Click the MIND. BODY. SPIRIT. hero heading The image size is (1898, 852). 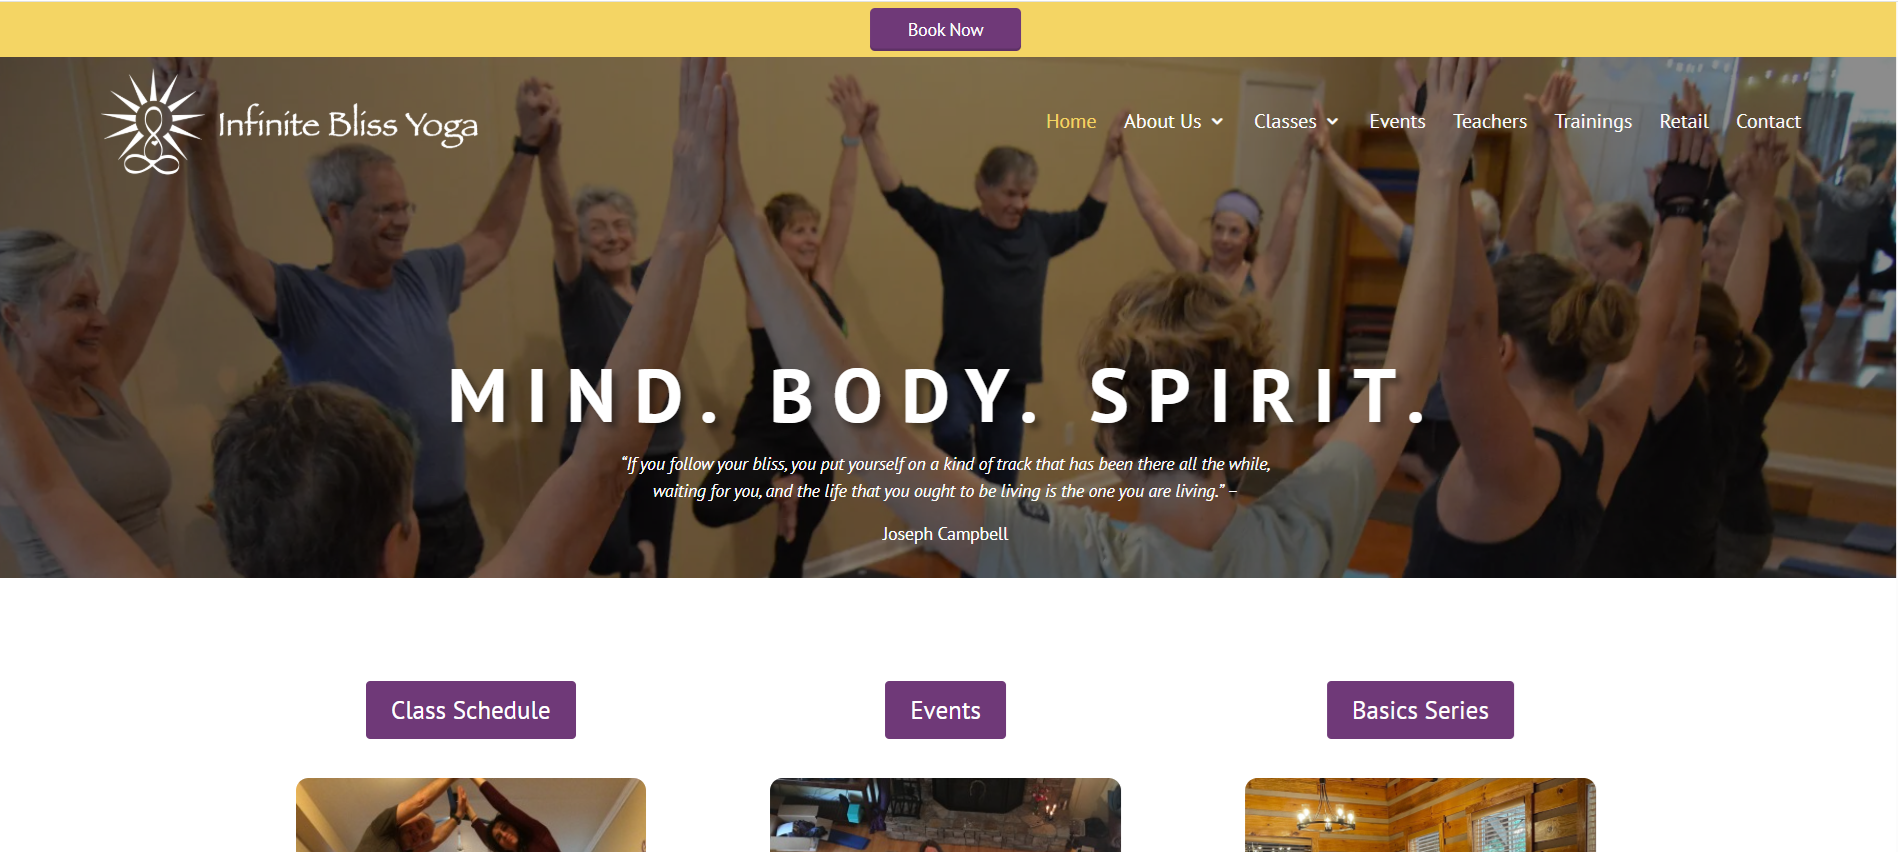940,397
